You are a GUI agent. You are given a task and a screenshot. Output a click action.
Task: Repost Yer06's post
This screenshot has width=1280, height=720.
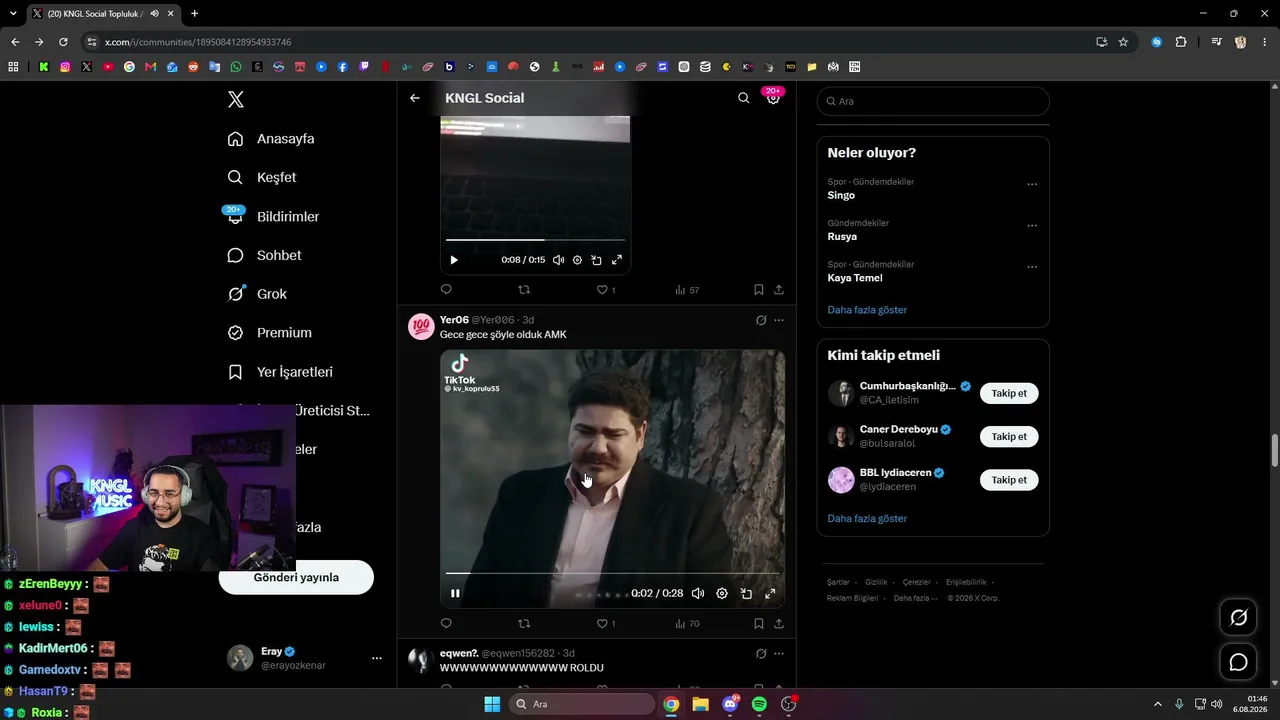(x=524, y=624)
